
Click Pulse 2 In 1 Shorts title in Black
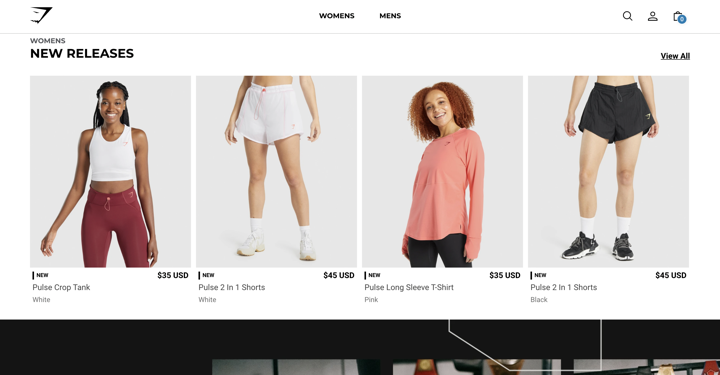pos(563,287)
